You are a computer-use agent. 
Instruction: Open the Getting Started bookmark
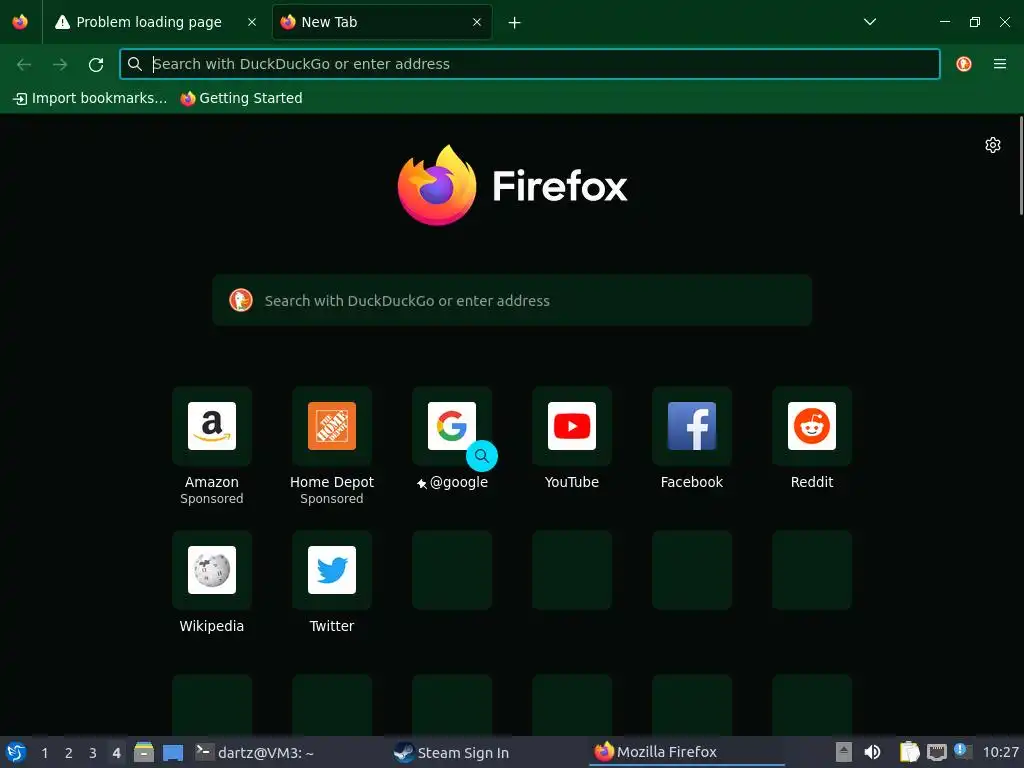pos(242,98)
